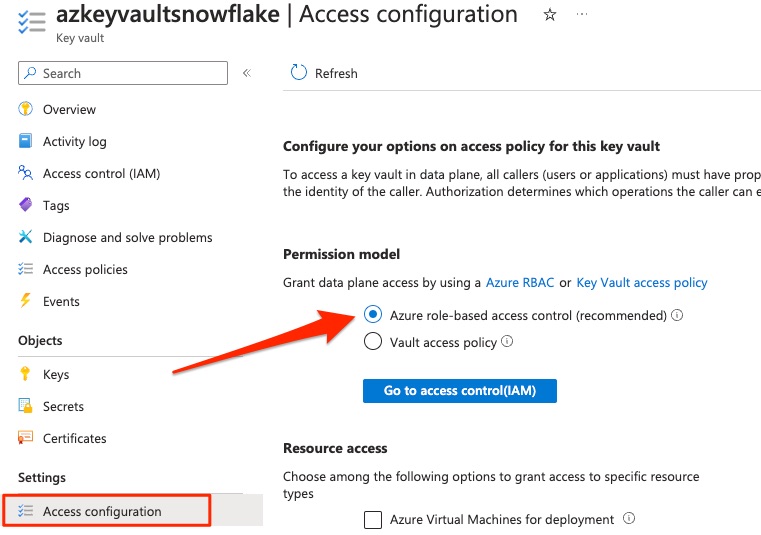Screen dimensions: 761x535
Task: Open the Key Vault access policy link
Action: (x=641, y=283)
